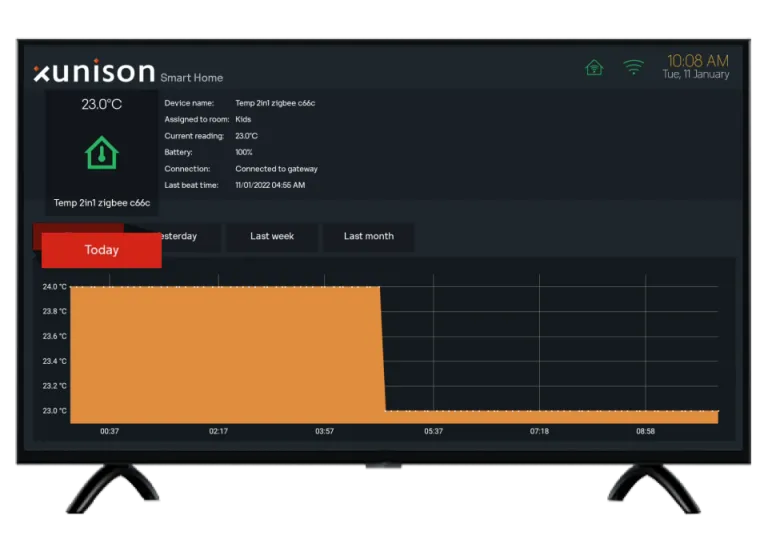Screen dimensions: 768x559
Task: Click the 05:37 time axis label
Action: [433, 431]
